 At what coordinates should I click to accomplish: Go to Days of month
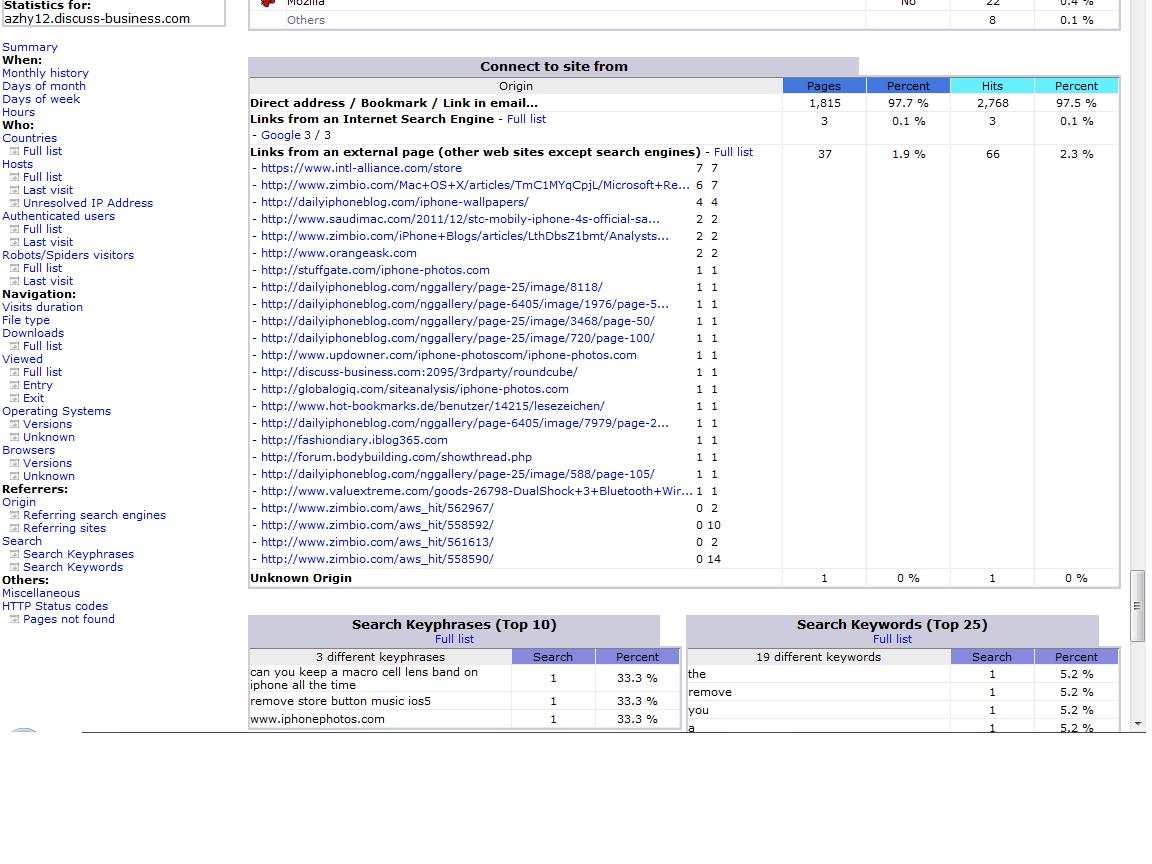[43, 86]
